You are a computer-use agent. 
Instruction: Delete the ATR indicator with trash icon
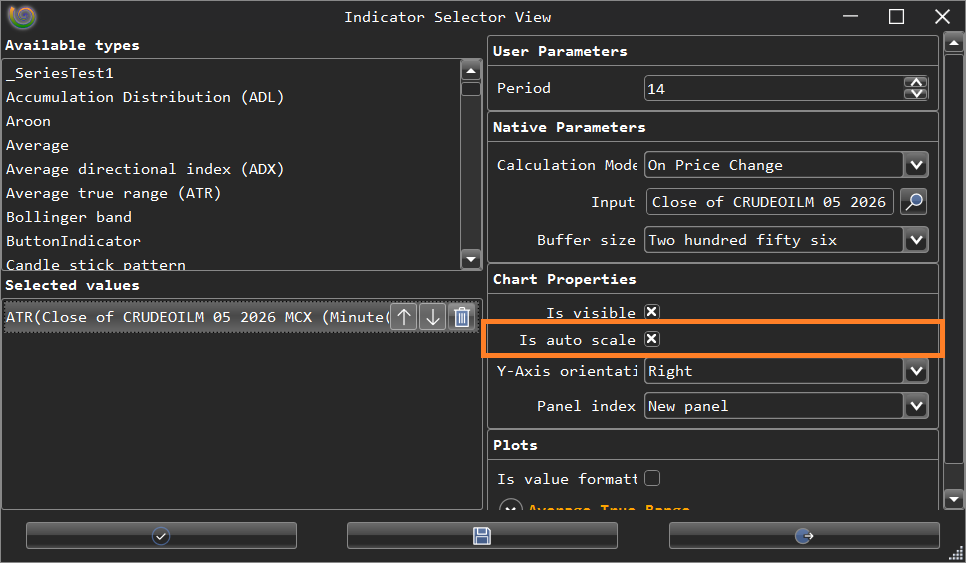pos(462,317)
